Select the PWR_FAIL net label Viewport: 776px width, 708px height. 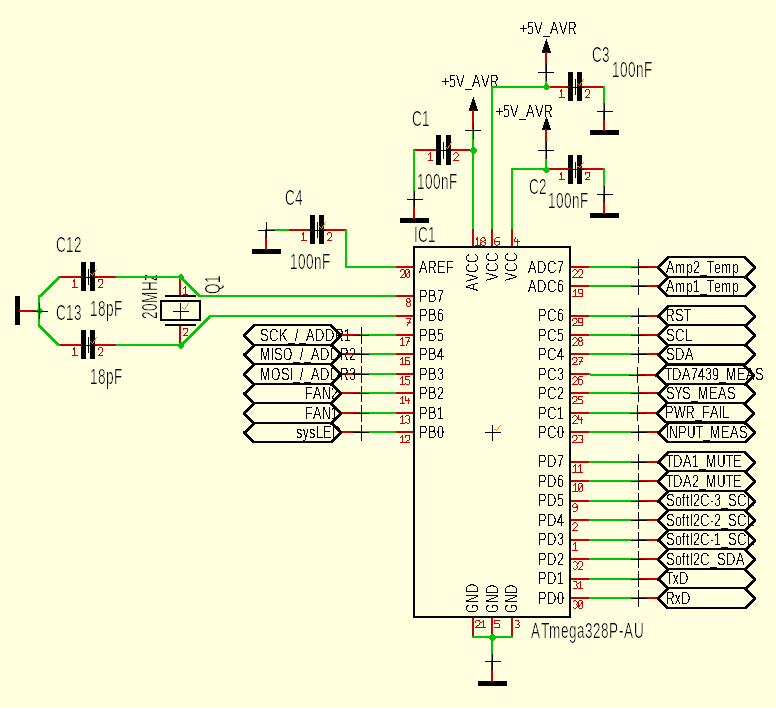[706, 413]
